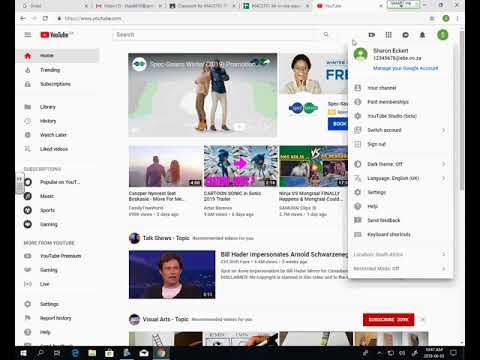Open Liked videos in sidebar
This screenshot has width=480, height=360.
point(57,149)
